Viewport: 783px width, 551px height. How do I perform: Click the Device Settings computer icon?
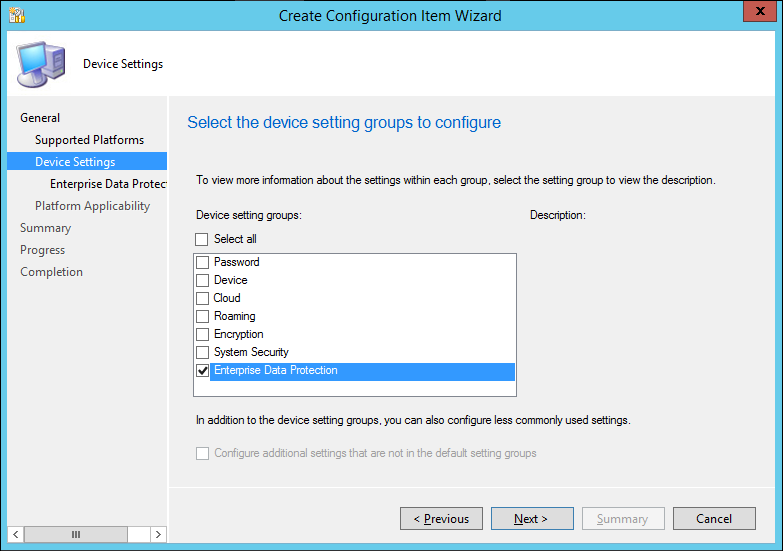click(41, 64)
